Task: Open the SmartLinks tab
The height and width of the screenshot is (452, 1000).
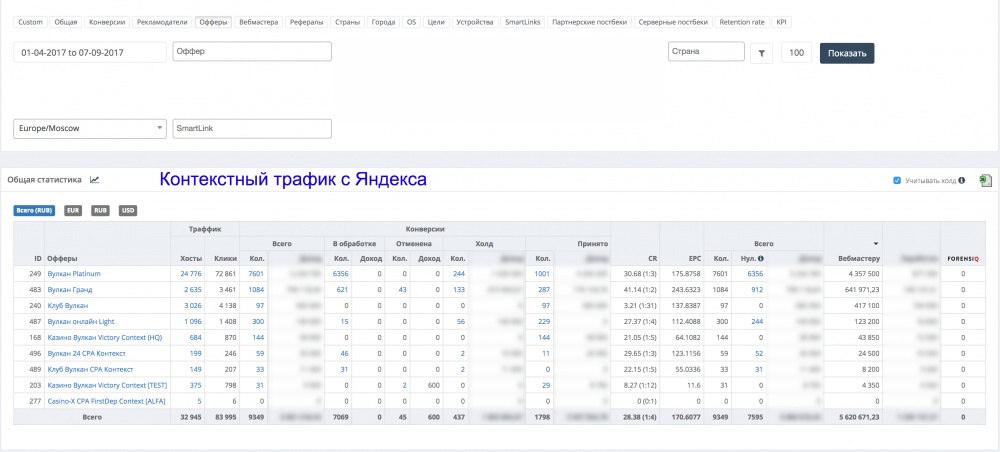Action: click(522, 22)
